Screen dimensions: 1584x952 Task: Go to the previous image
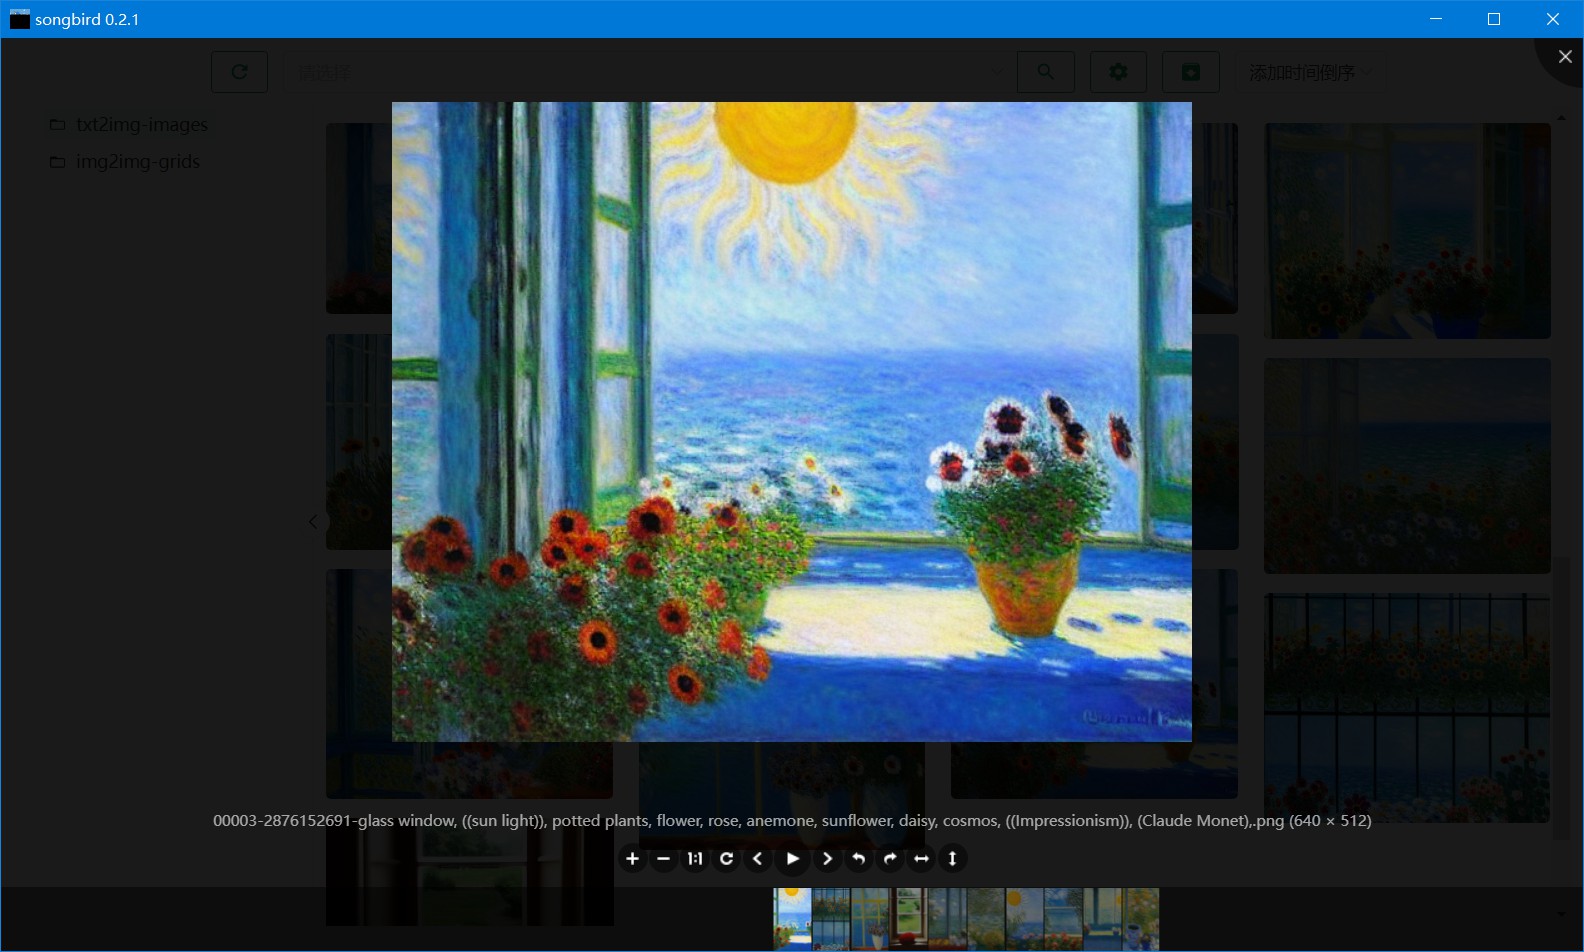tap(757, 858)
